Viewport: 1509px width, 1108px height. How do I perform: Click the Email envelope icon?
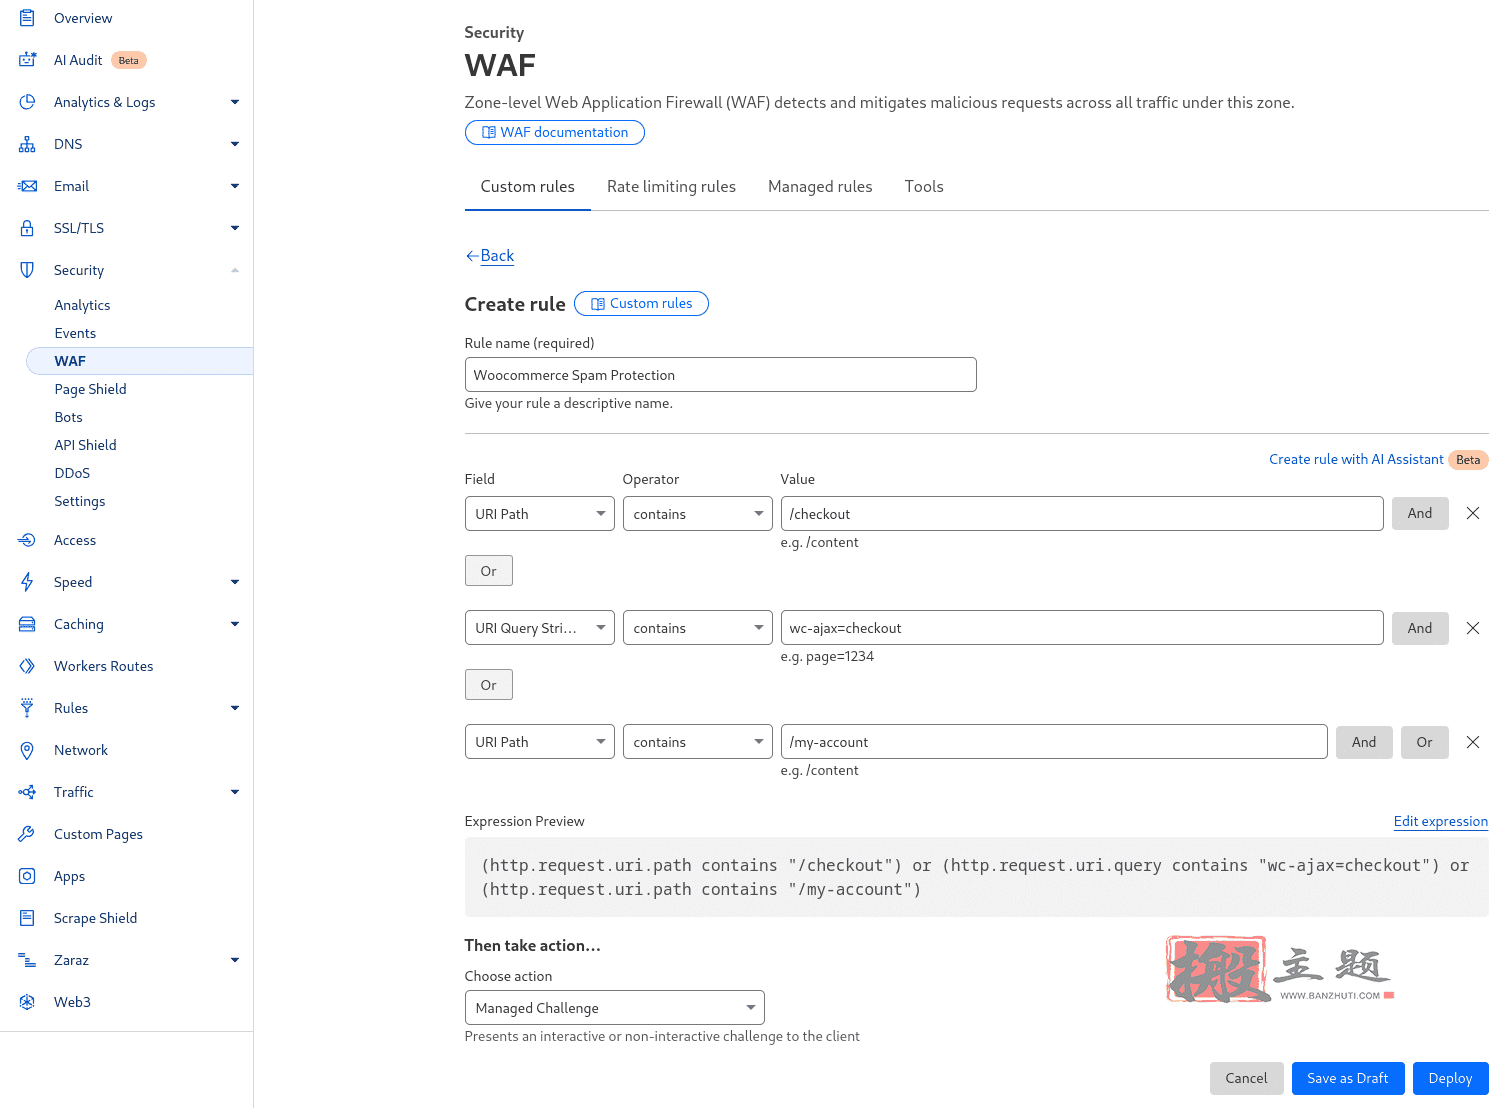[27, 186]
